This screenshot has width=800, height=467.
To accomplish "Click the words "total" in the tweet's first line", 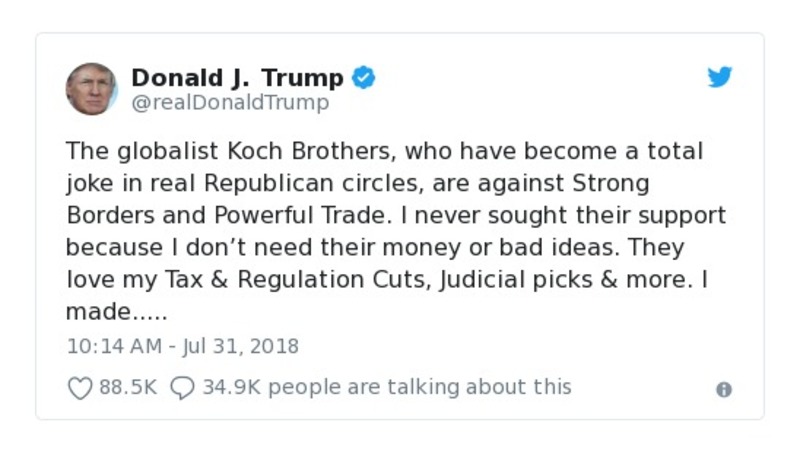I will click(x=675, y=152).
